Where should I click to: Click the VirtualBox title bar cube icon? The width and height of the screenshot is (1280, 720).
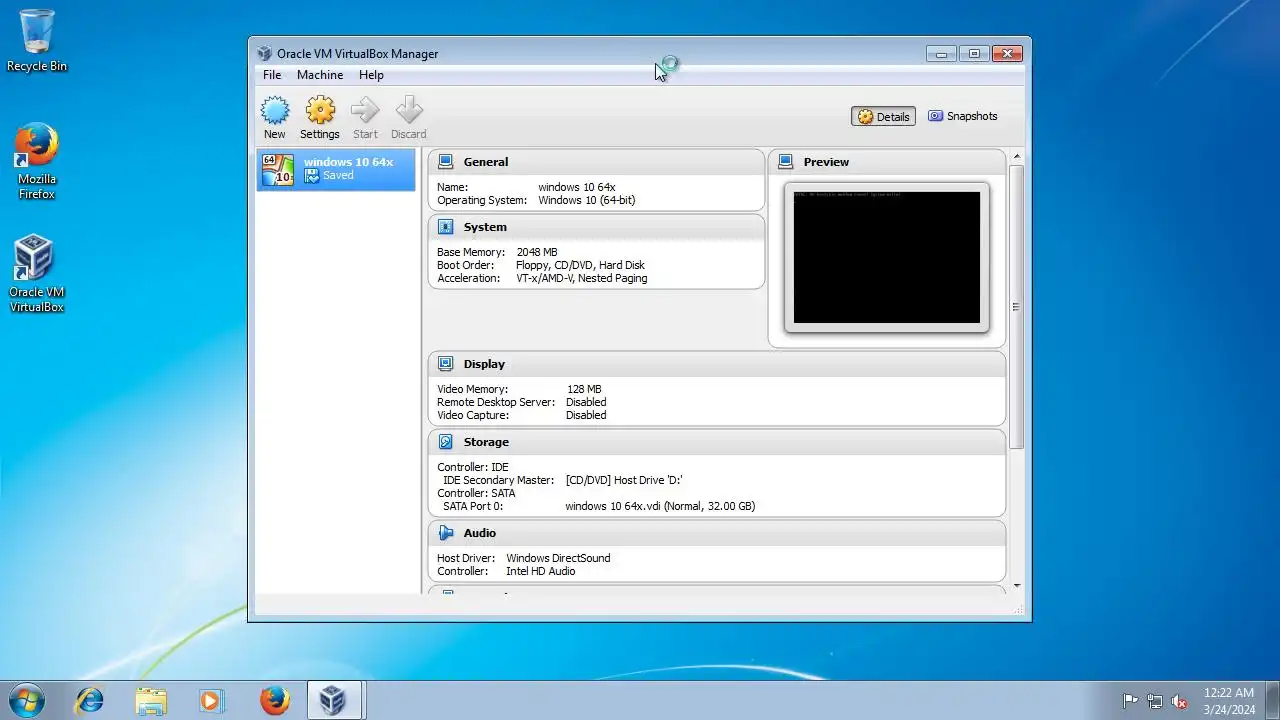[264, 54]
